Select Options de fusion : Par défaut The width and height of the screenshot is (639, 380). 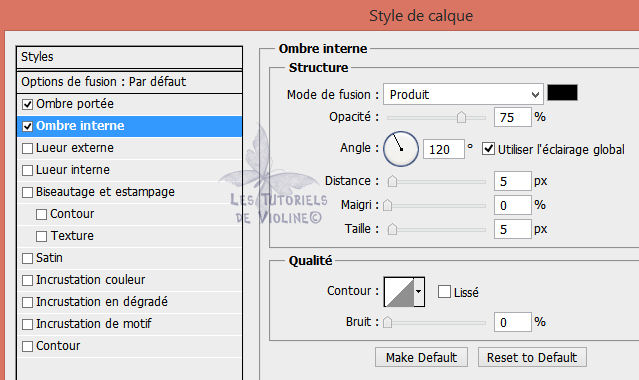[x=130, y=82]
